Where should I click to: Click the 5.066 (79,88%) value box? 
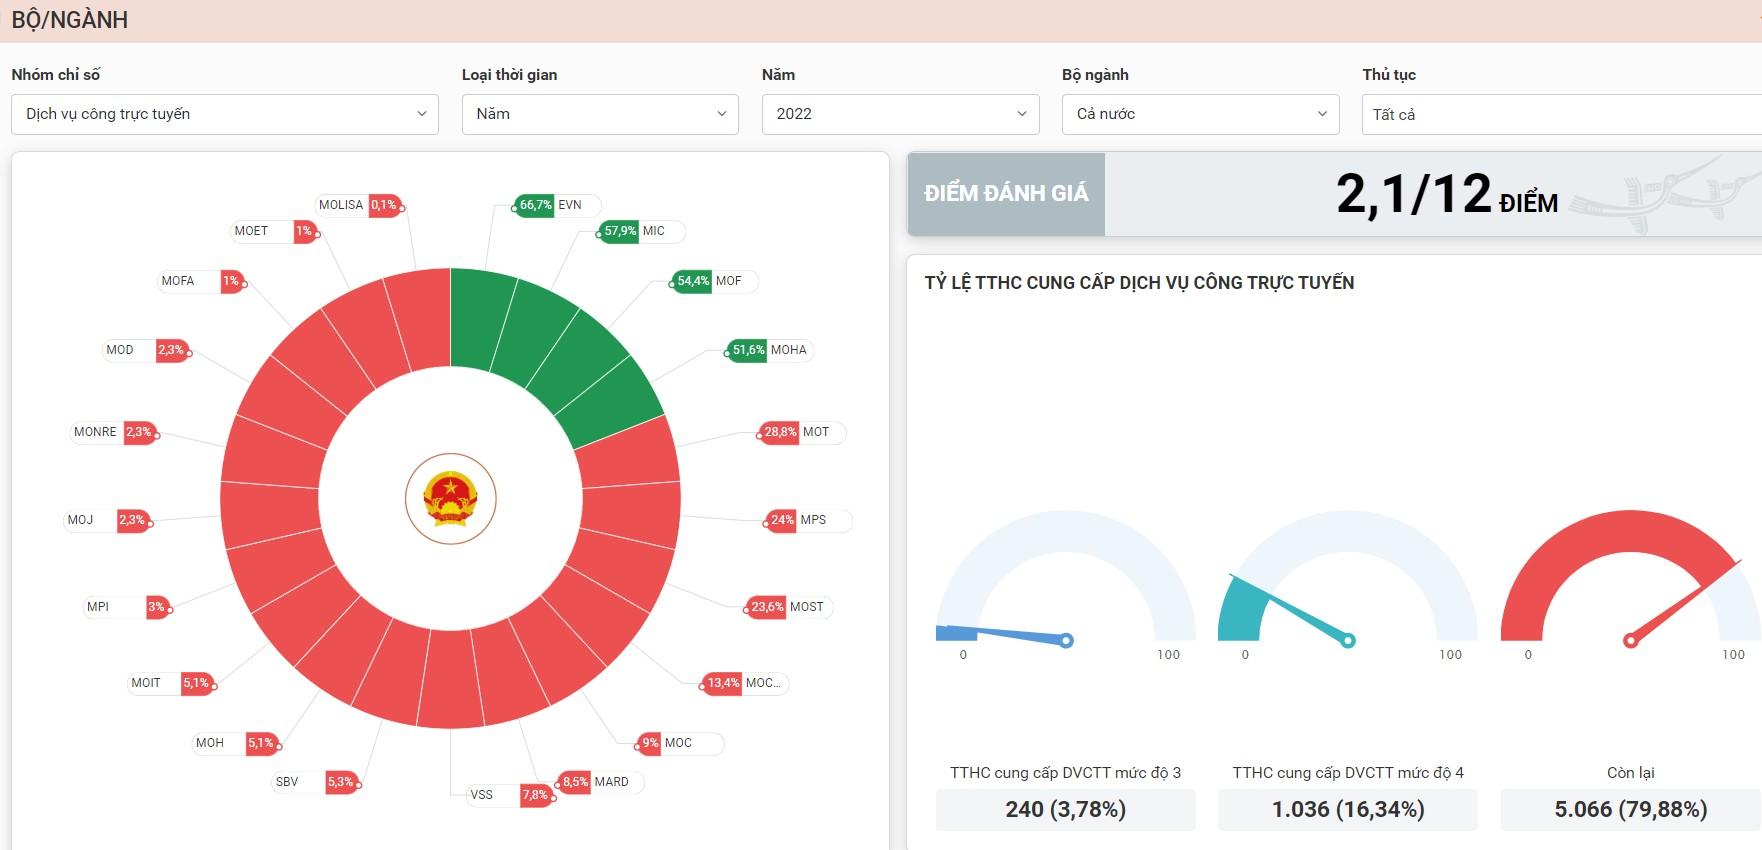pyautogui.click(x=1631, y=810)
